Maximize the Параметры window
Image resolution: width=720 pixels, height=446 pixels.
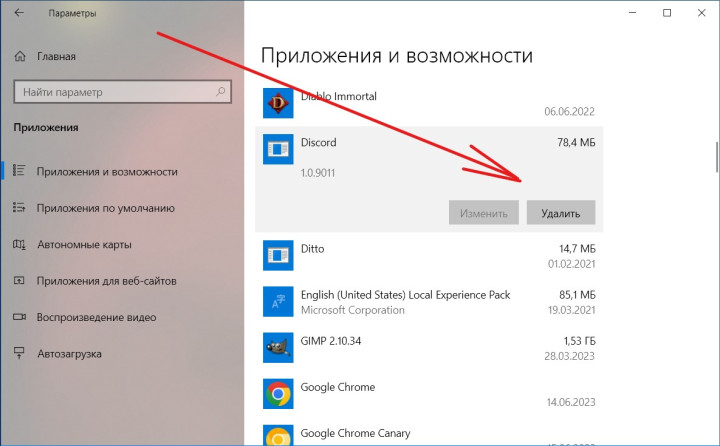[667, 14]
